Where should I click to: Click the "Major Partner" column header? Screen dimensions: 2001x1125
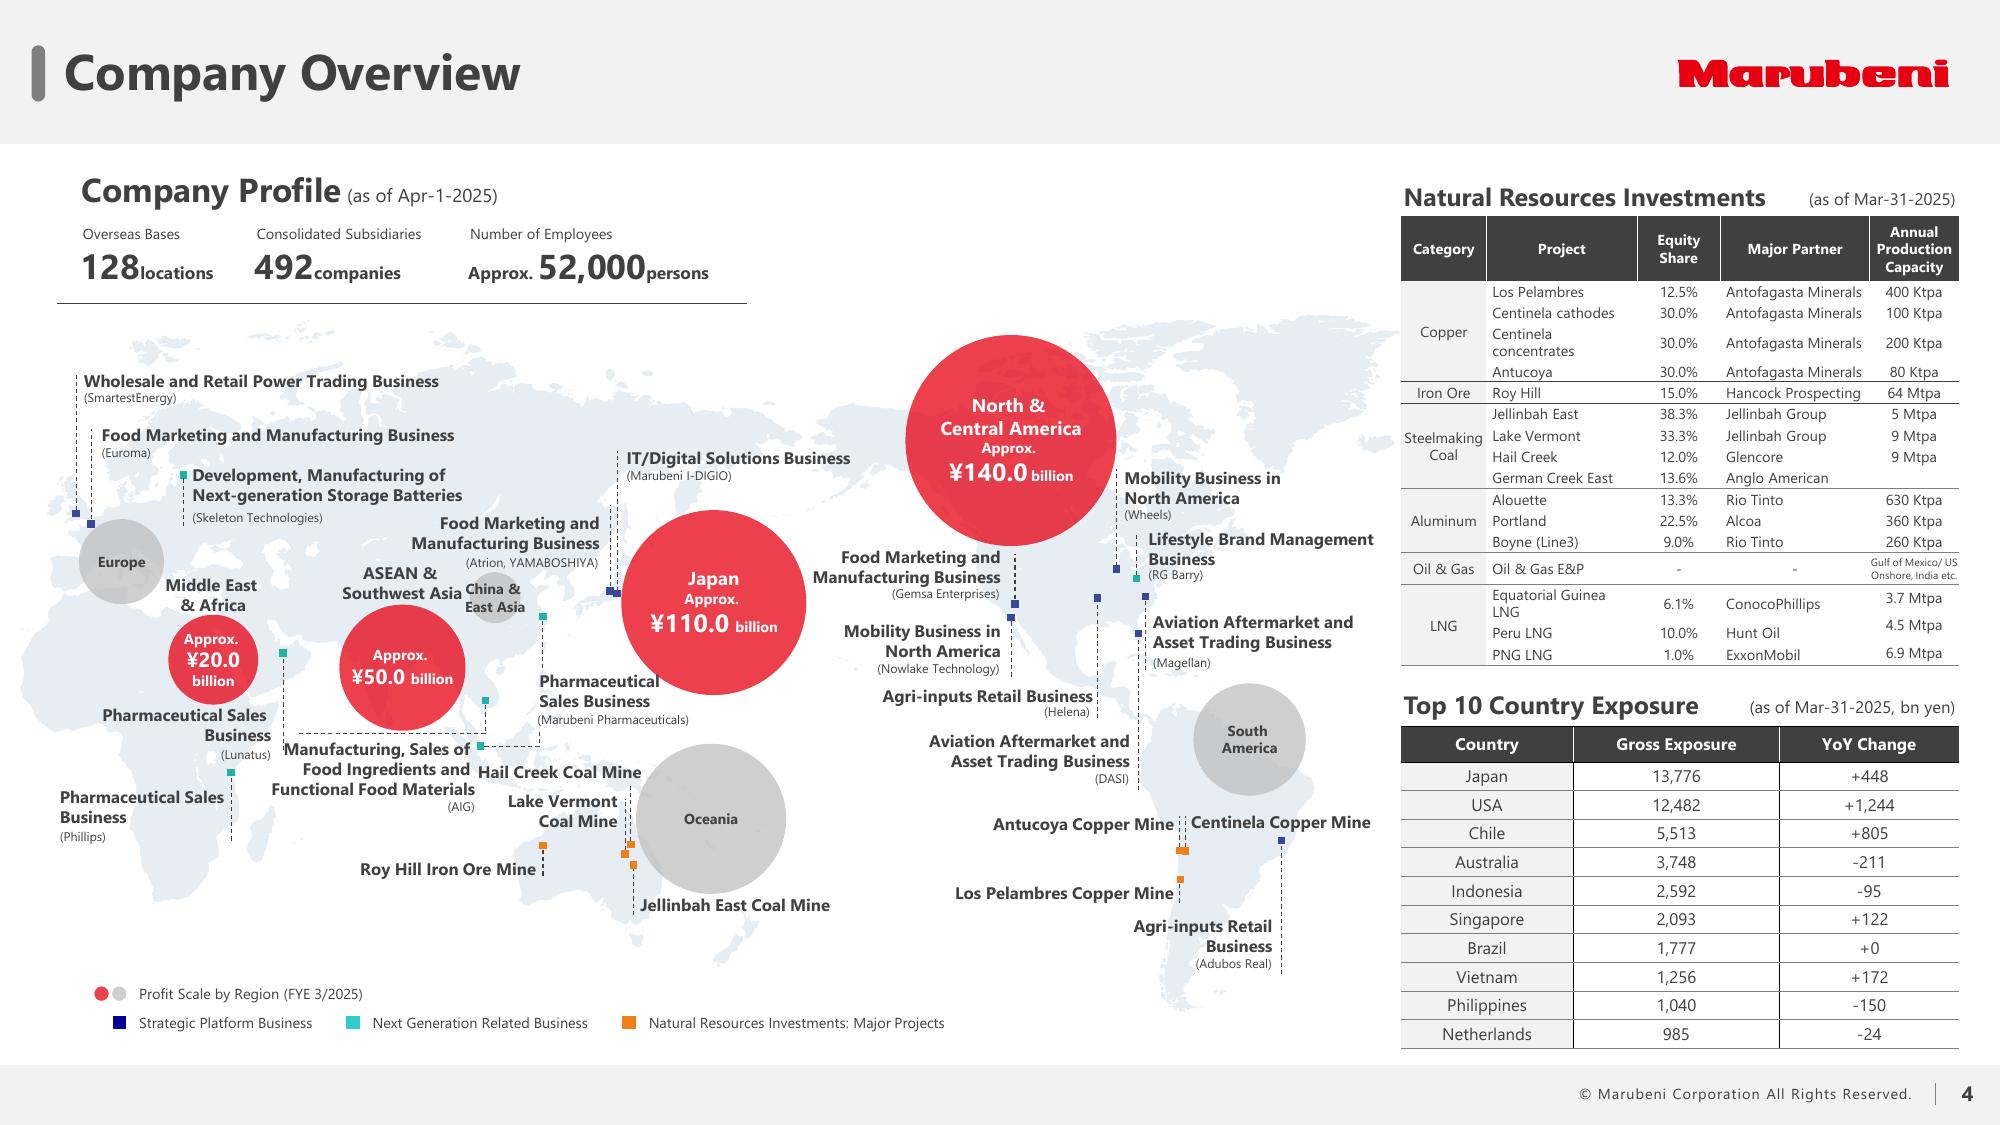(x=1795, y=249)
